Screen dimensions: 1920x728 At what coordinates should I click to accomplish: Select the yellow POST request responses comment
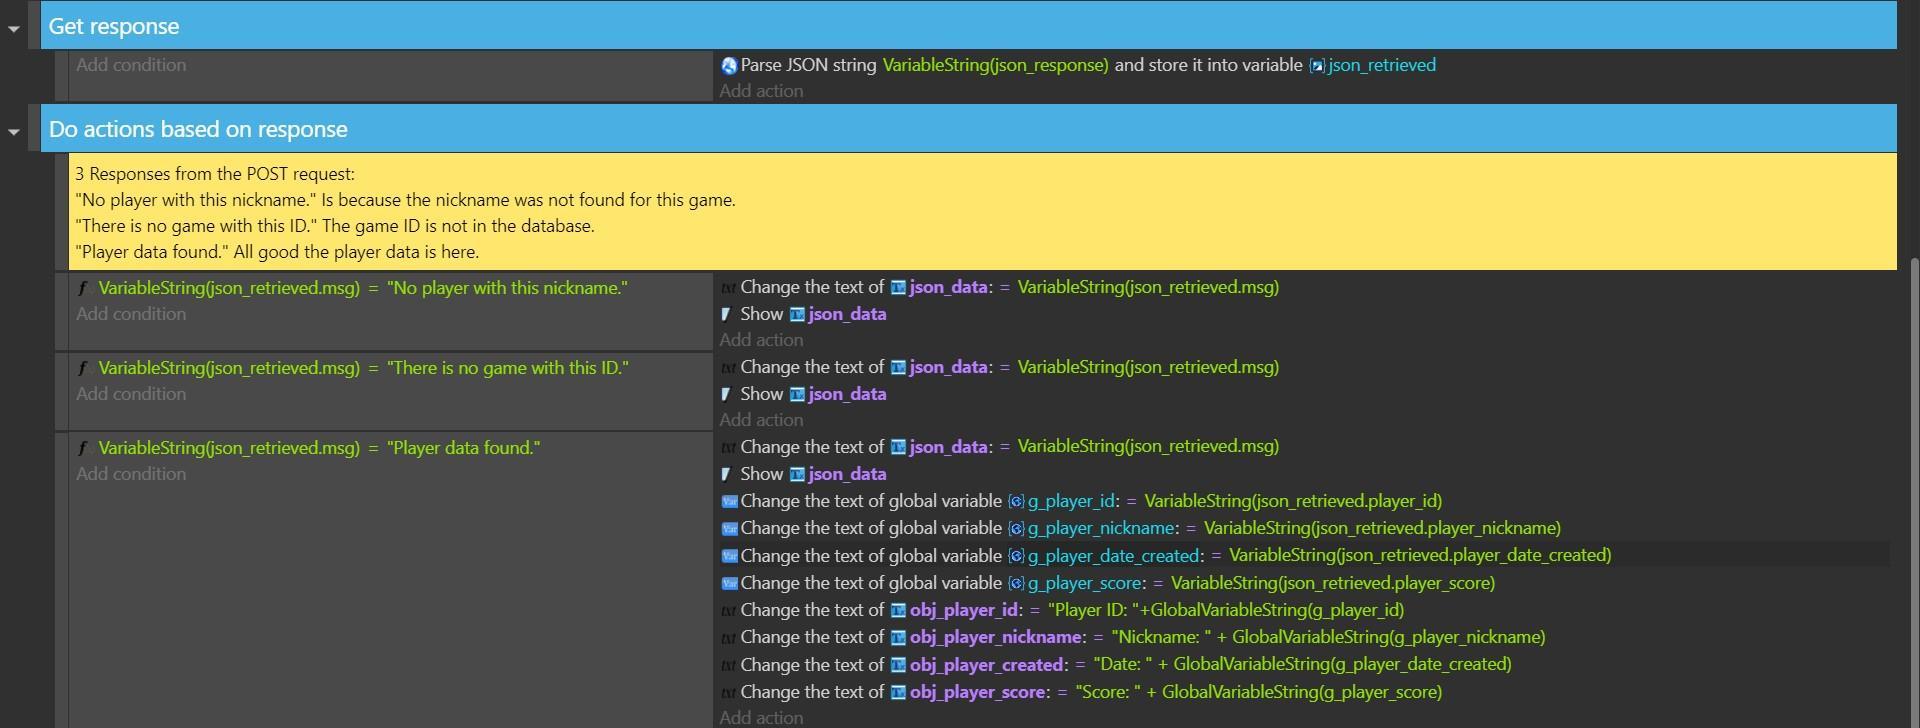[982, 212]
